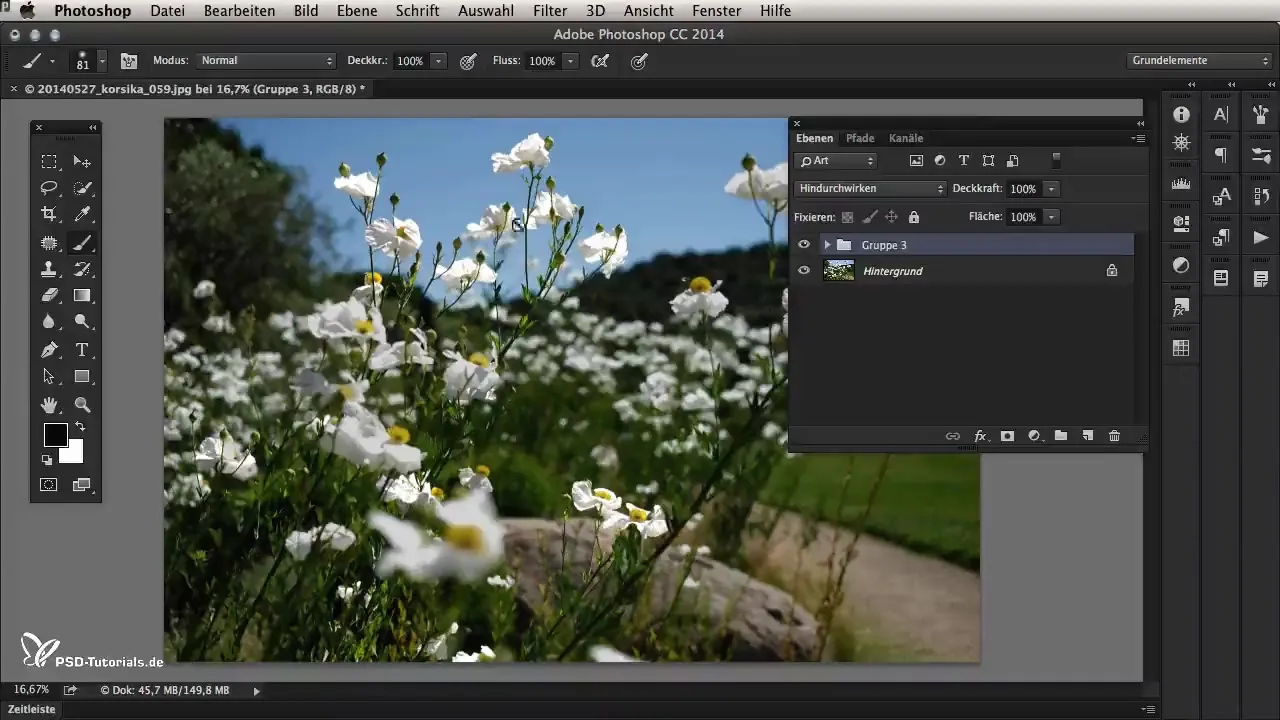Expand the Gruppe 3 layer group
This screenshot has height=720, width=1280.
click(827, 245)
